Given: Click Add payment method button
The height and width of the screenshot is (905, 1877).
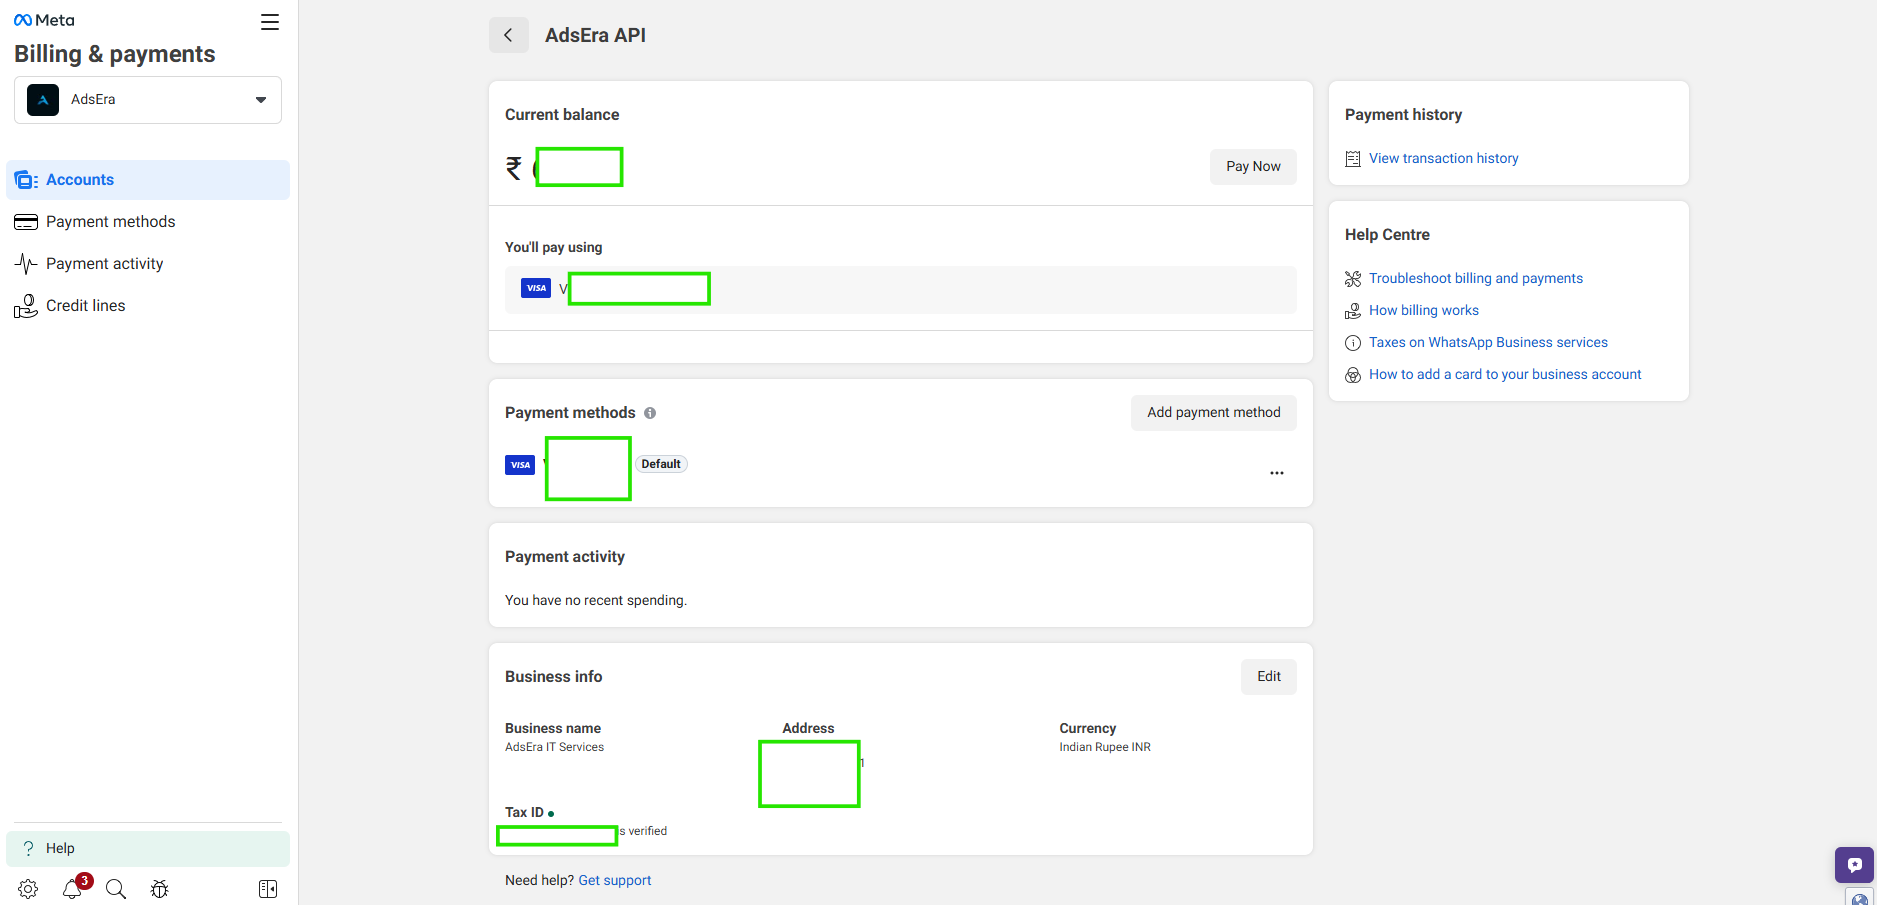Looking at the screenshot, I should click(x=1213, y=413).
